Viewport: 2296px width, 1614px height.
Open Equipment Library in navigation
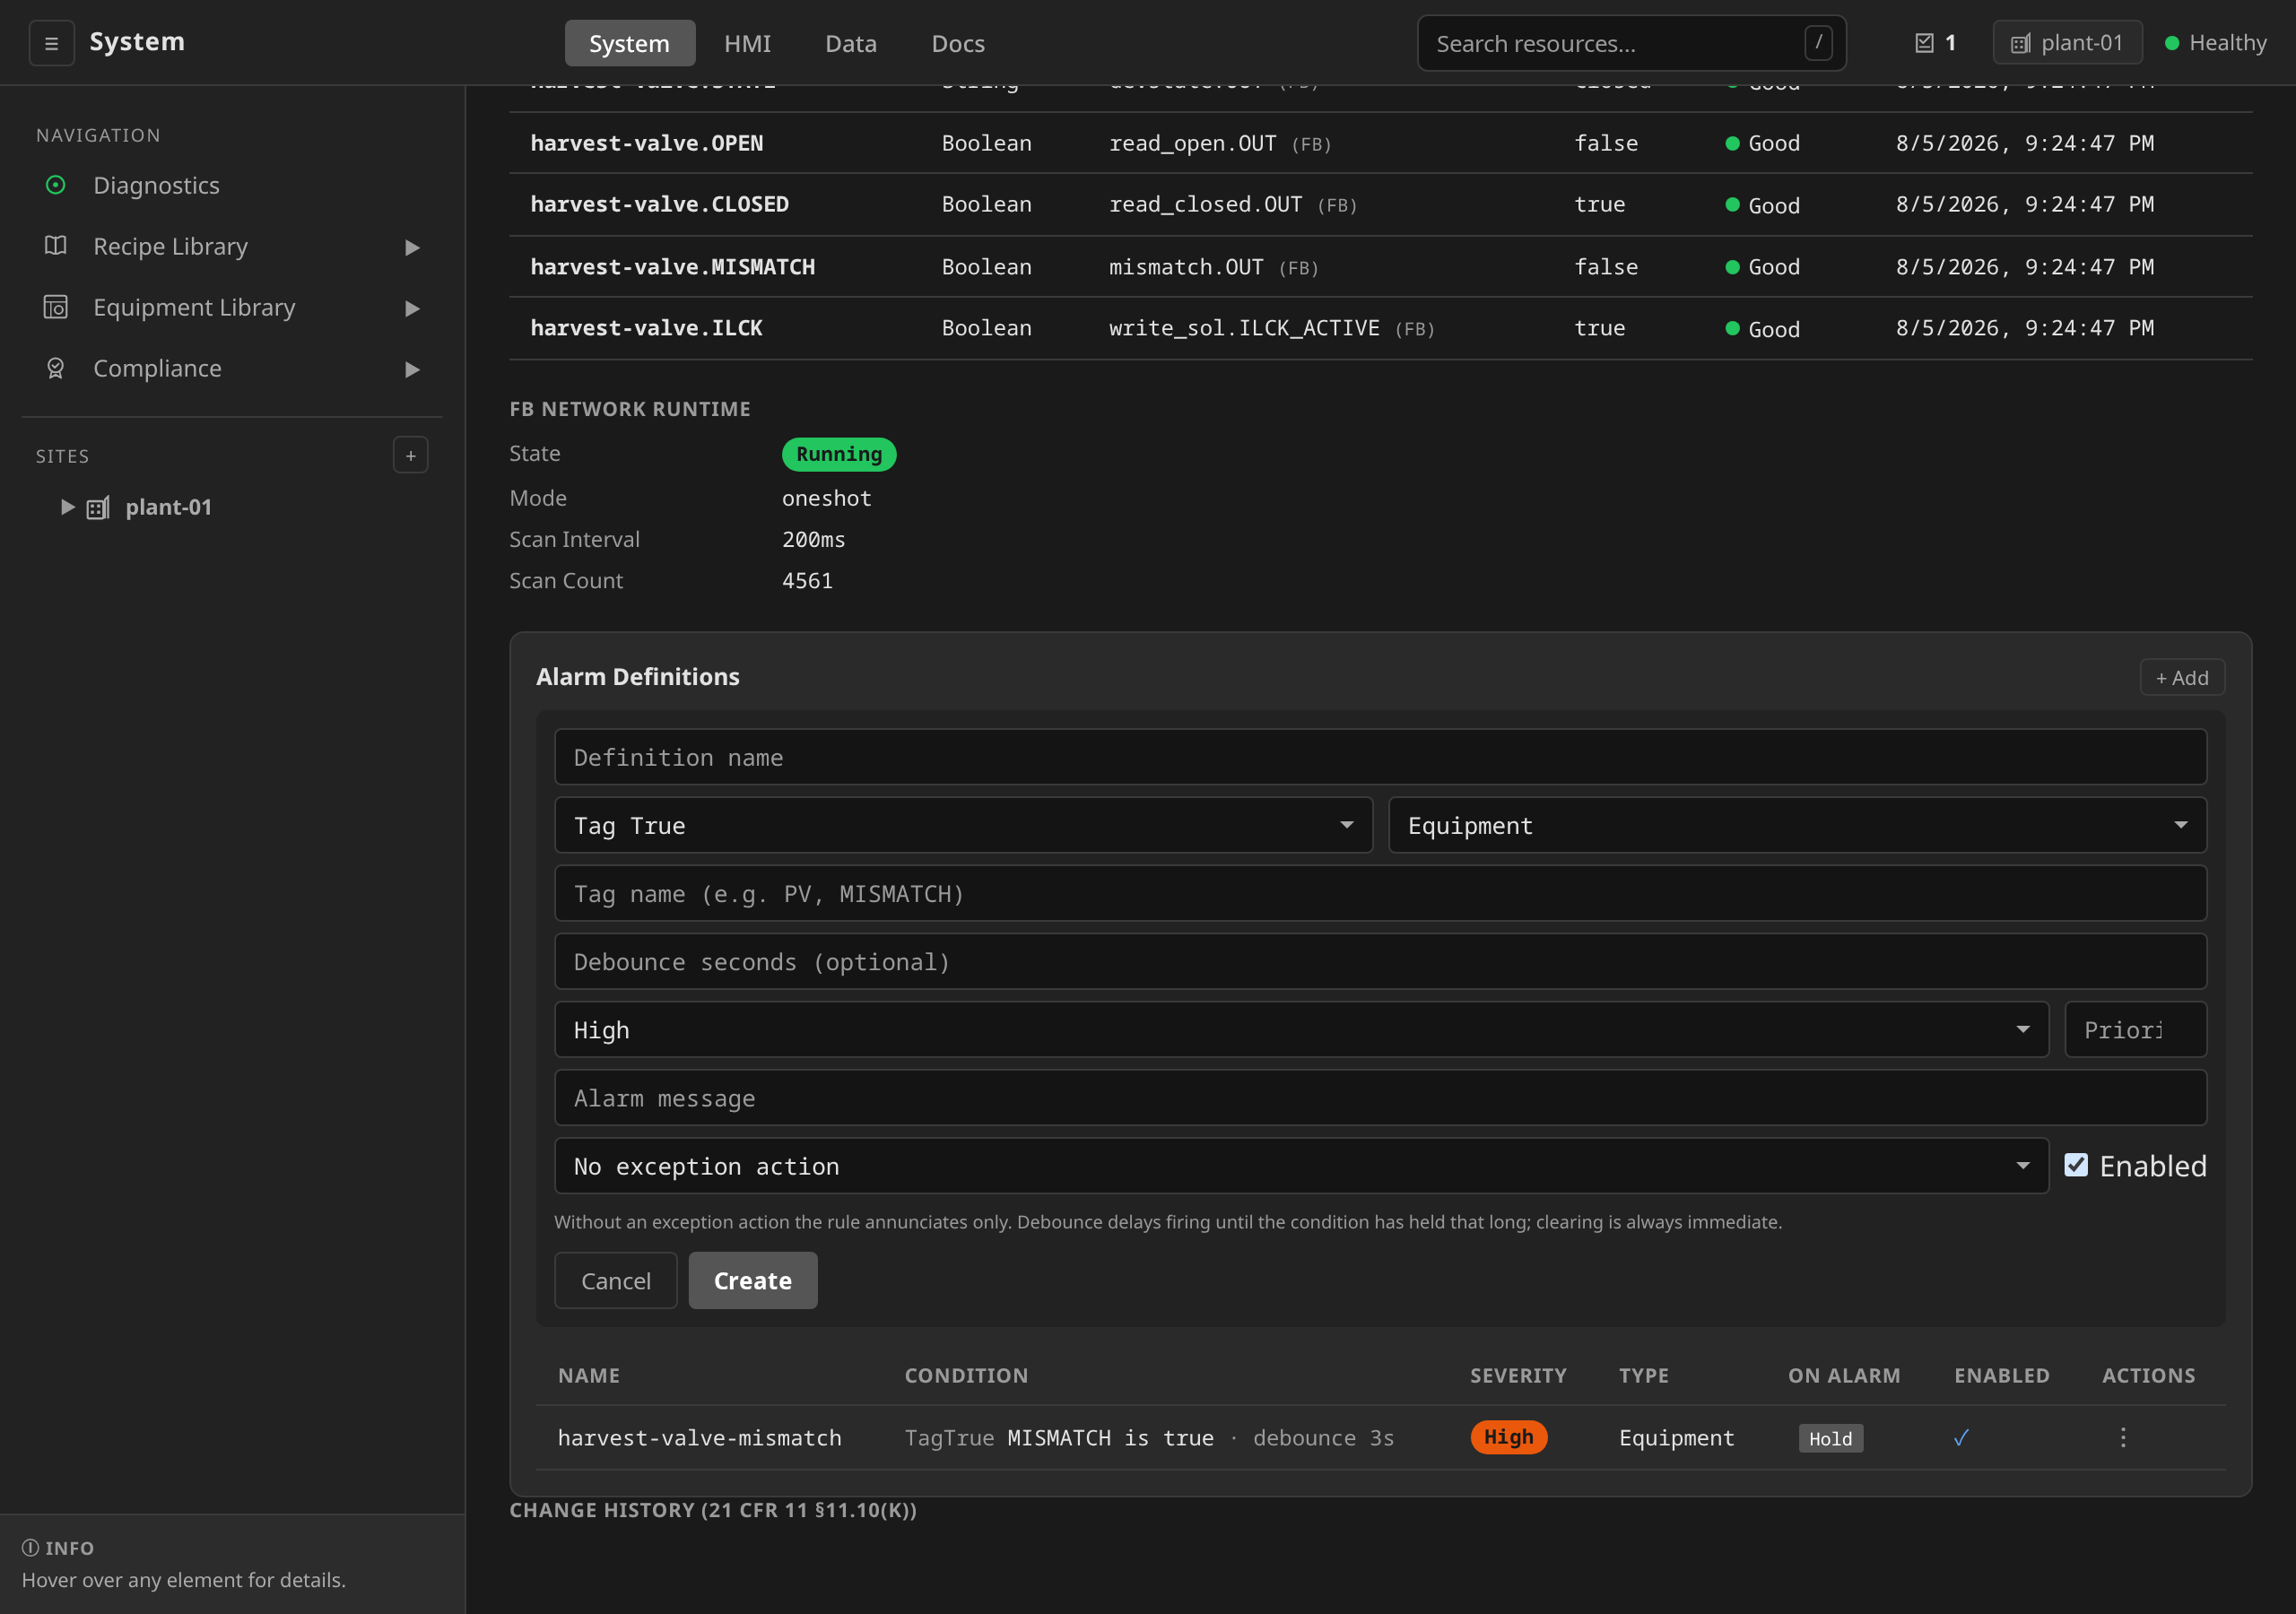[232, 307]
